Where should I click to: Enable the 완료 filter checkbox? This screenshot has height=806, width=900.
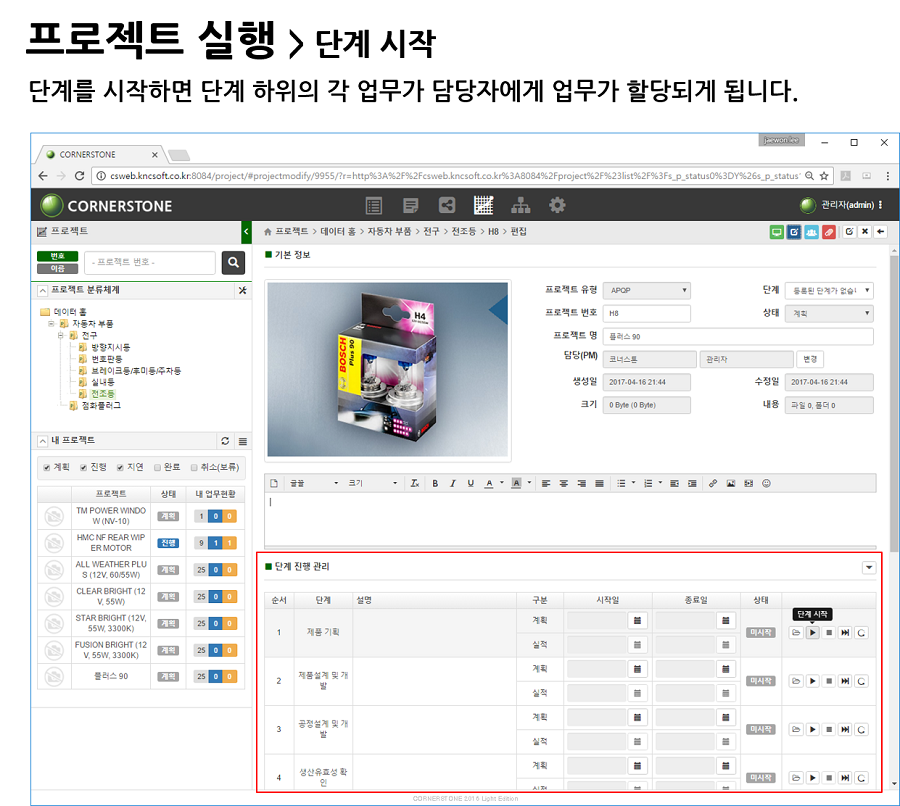[157, 467]
